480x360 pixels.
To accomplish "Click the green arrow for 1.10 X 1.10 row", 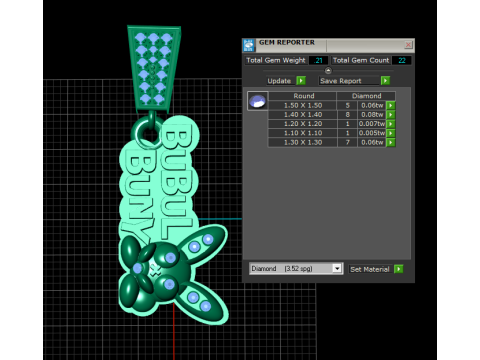I will pos(391,133).
